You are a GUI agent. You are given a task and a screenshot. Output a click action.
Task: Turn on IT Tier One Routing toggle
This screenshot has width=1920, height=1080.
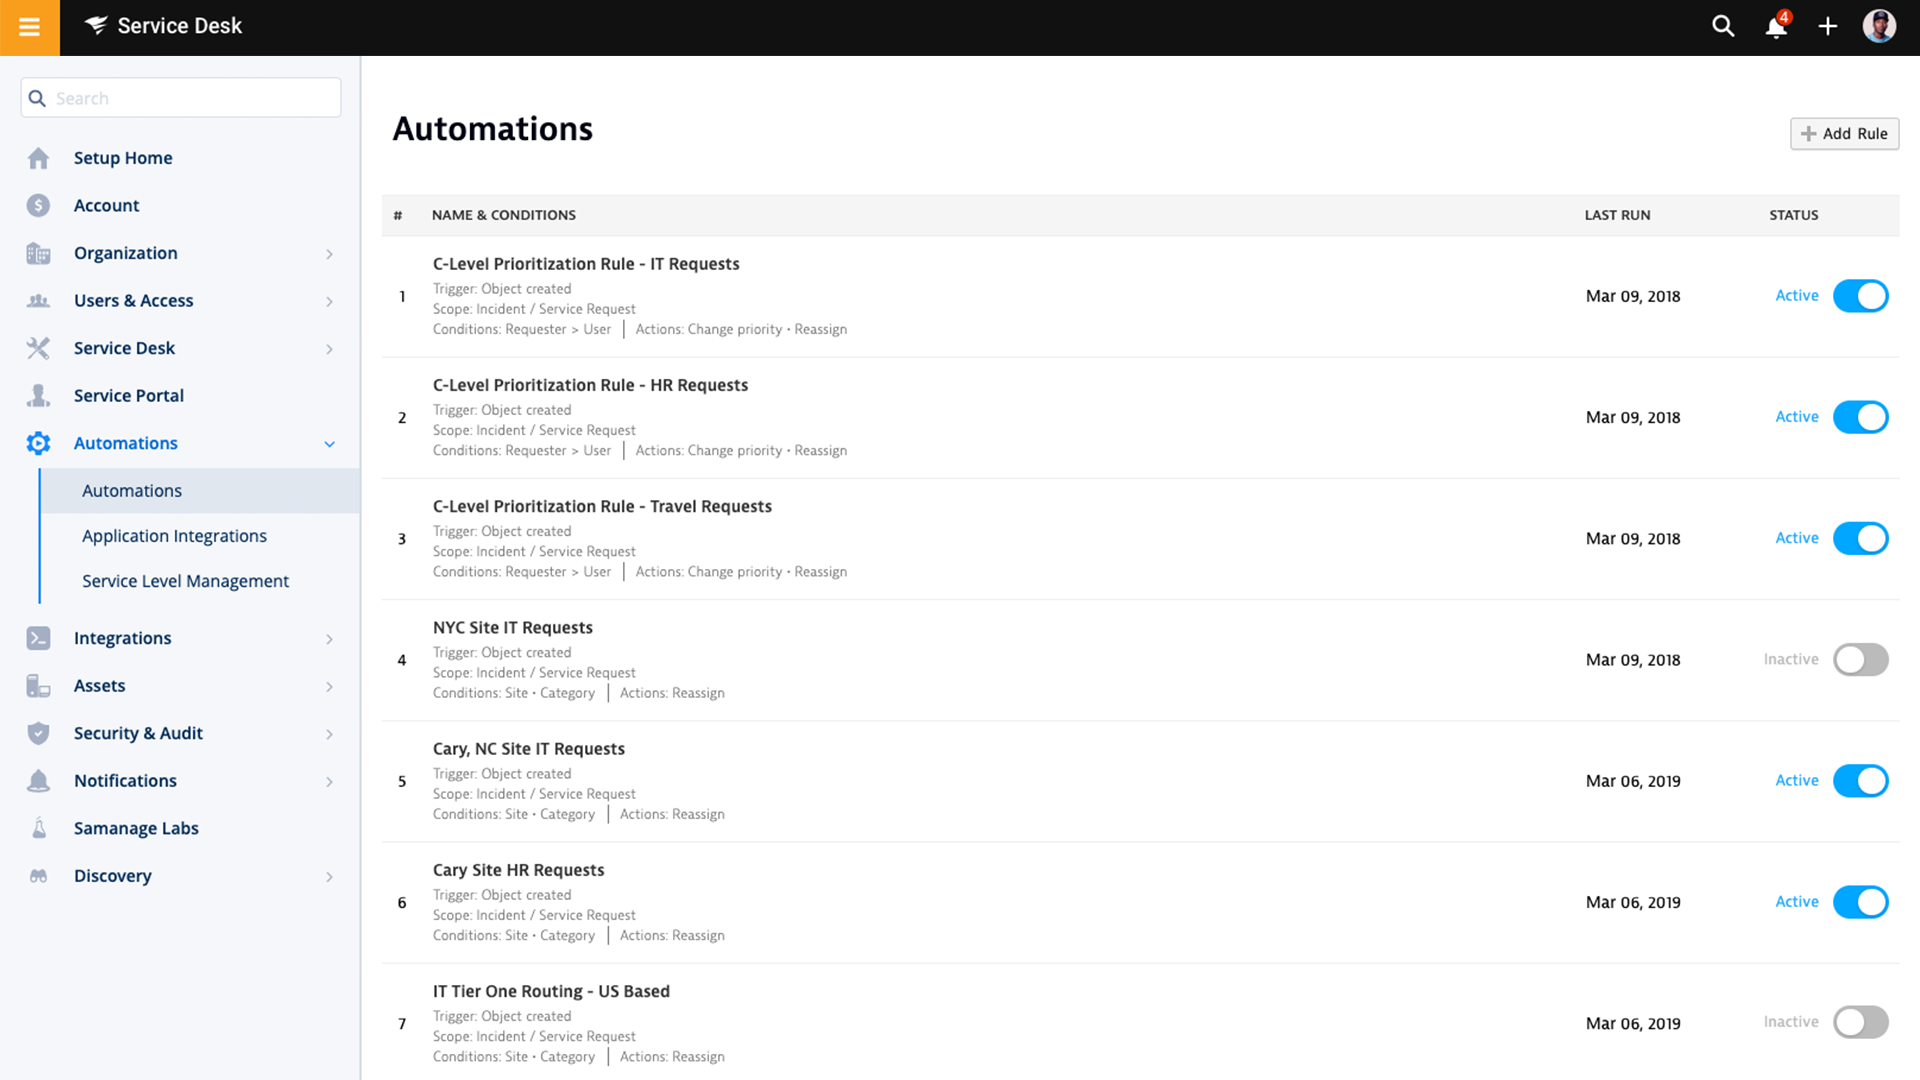[x=1860, y=1022]
